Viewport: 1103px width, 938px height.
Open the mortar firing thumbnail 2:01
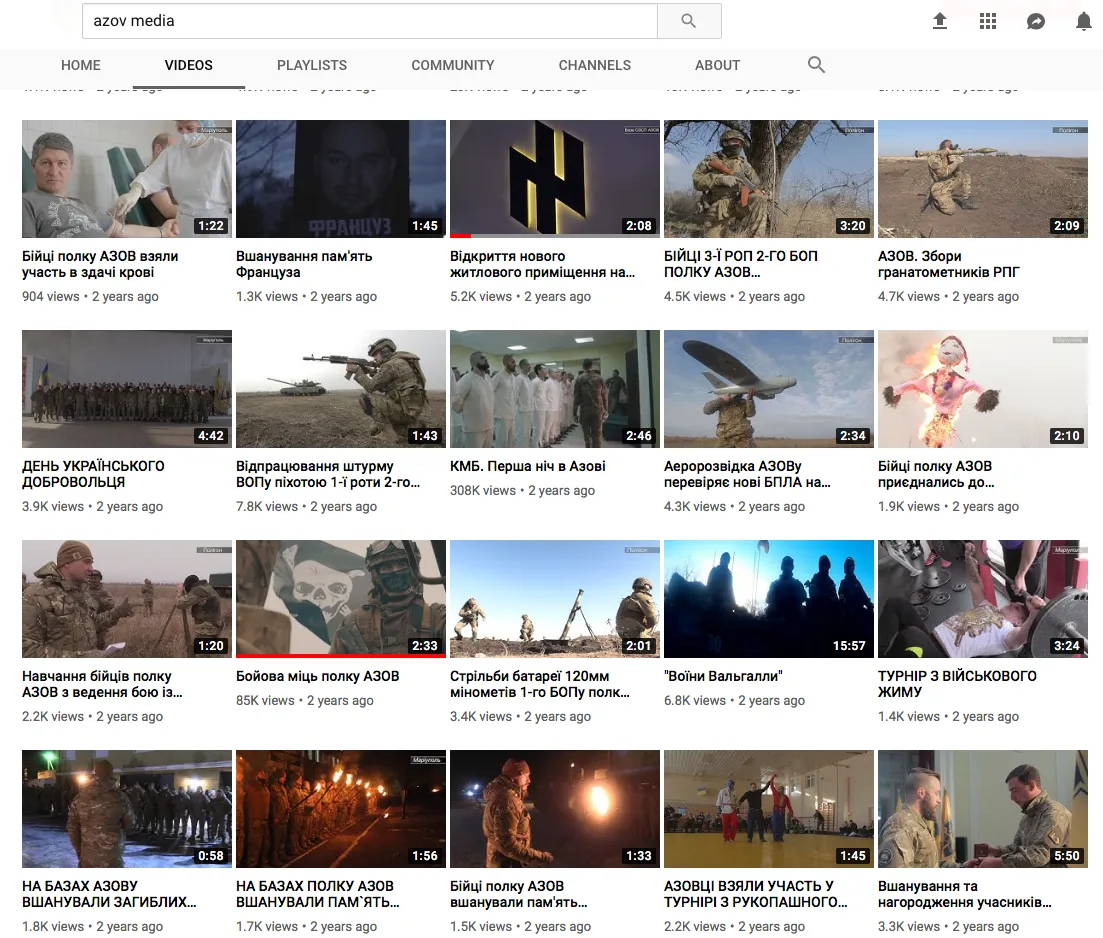[x=555, y=599]
